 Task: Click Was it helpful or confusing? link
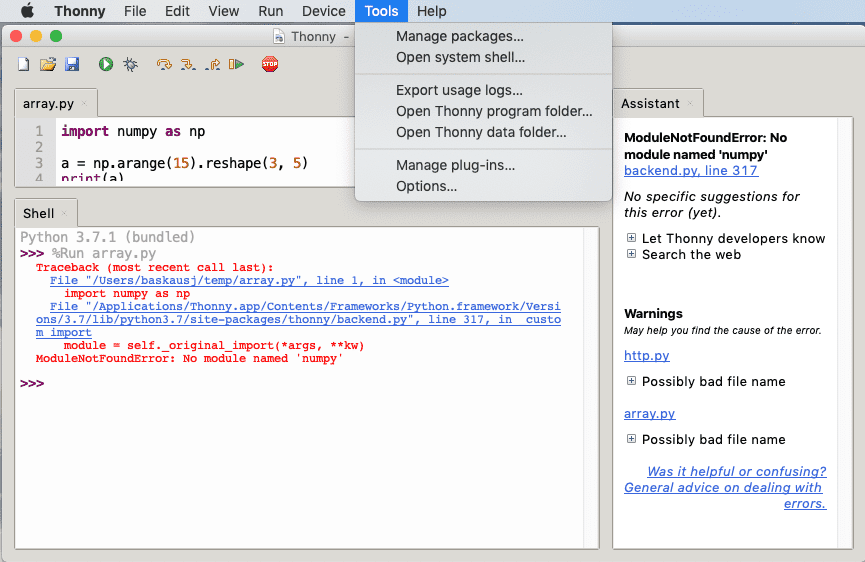pos(736,472)
